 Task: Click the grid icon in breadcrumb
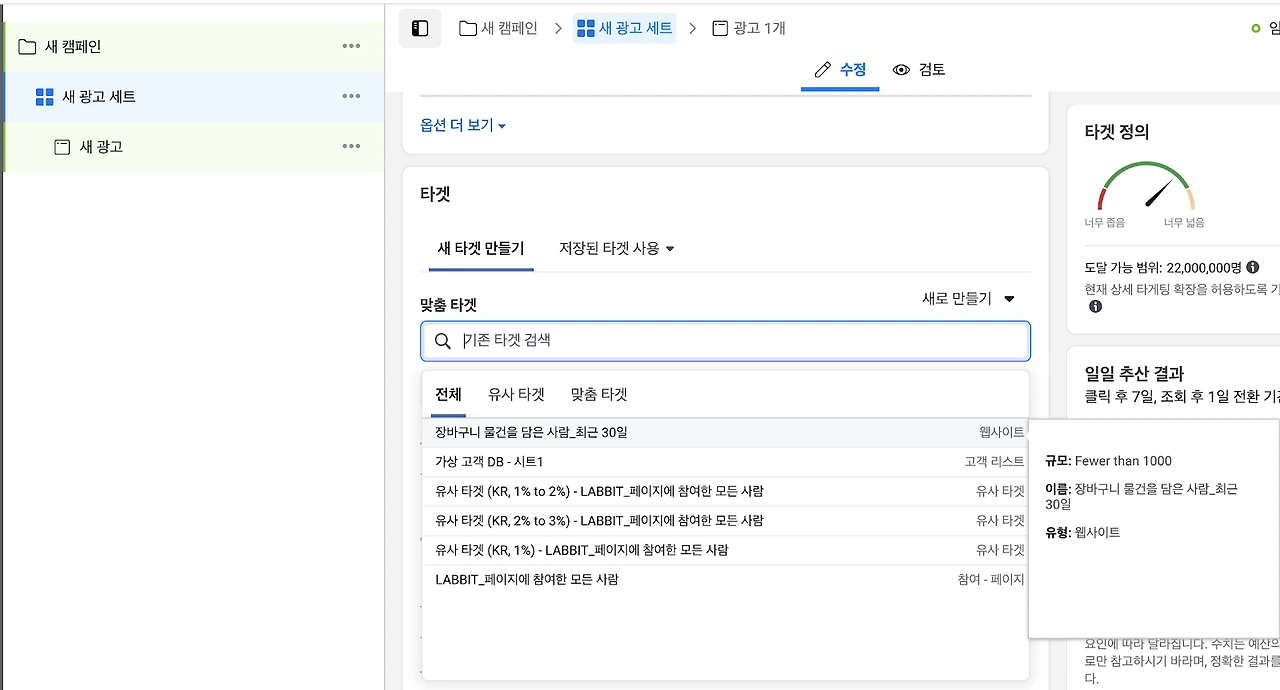click(586, 28)
